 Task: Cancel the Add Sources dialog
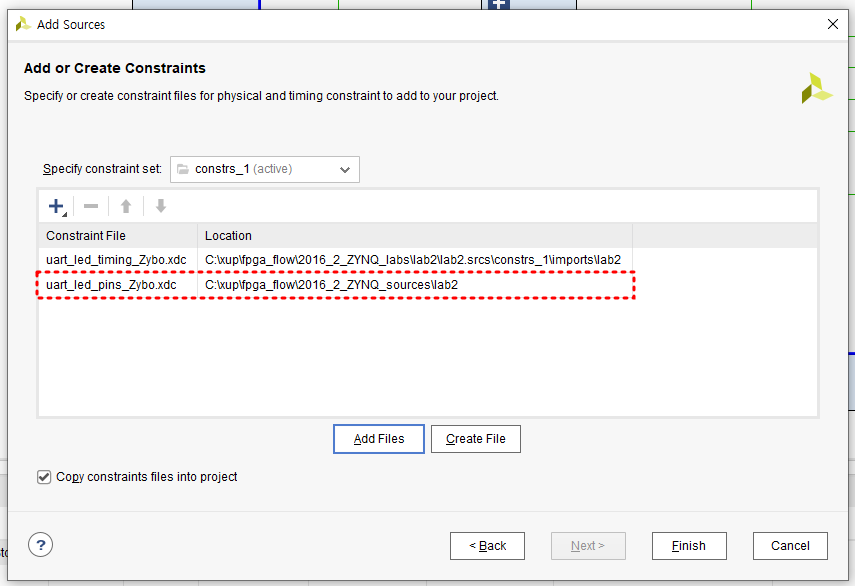(x=790, y=546)
